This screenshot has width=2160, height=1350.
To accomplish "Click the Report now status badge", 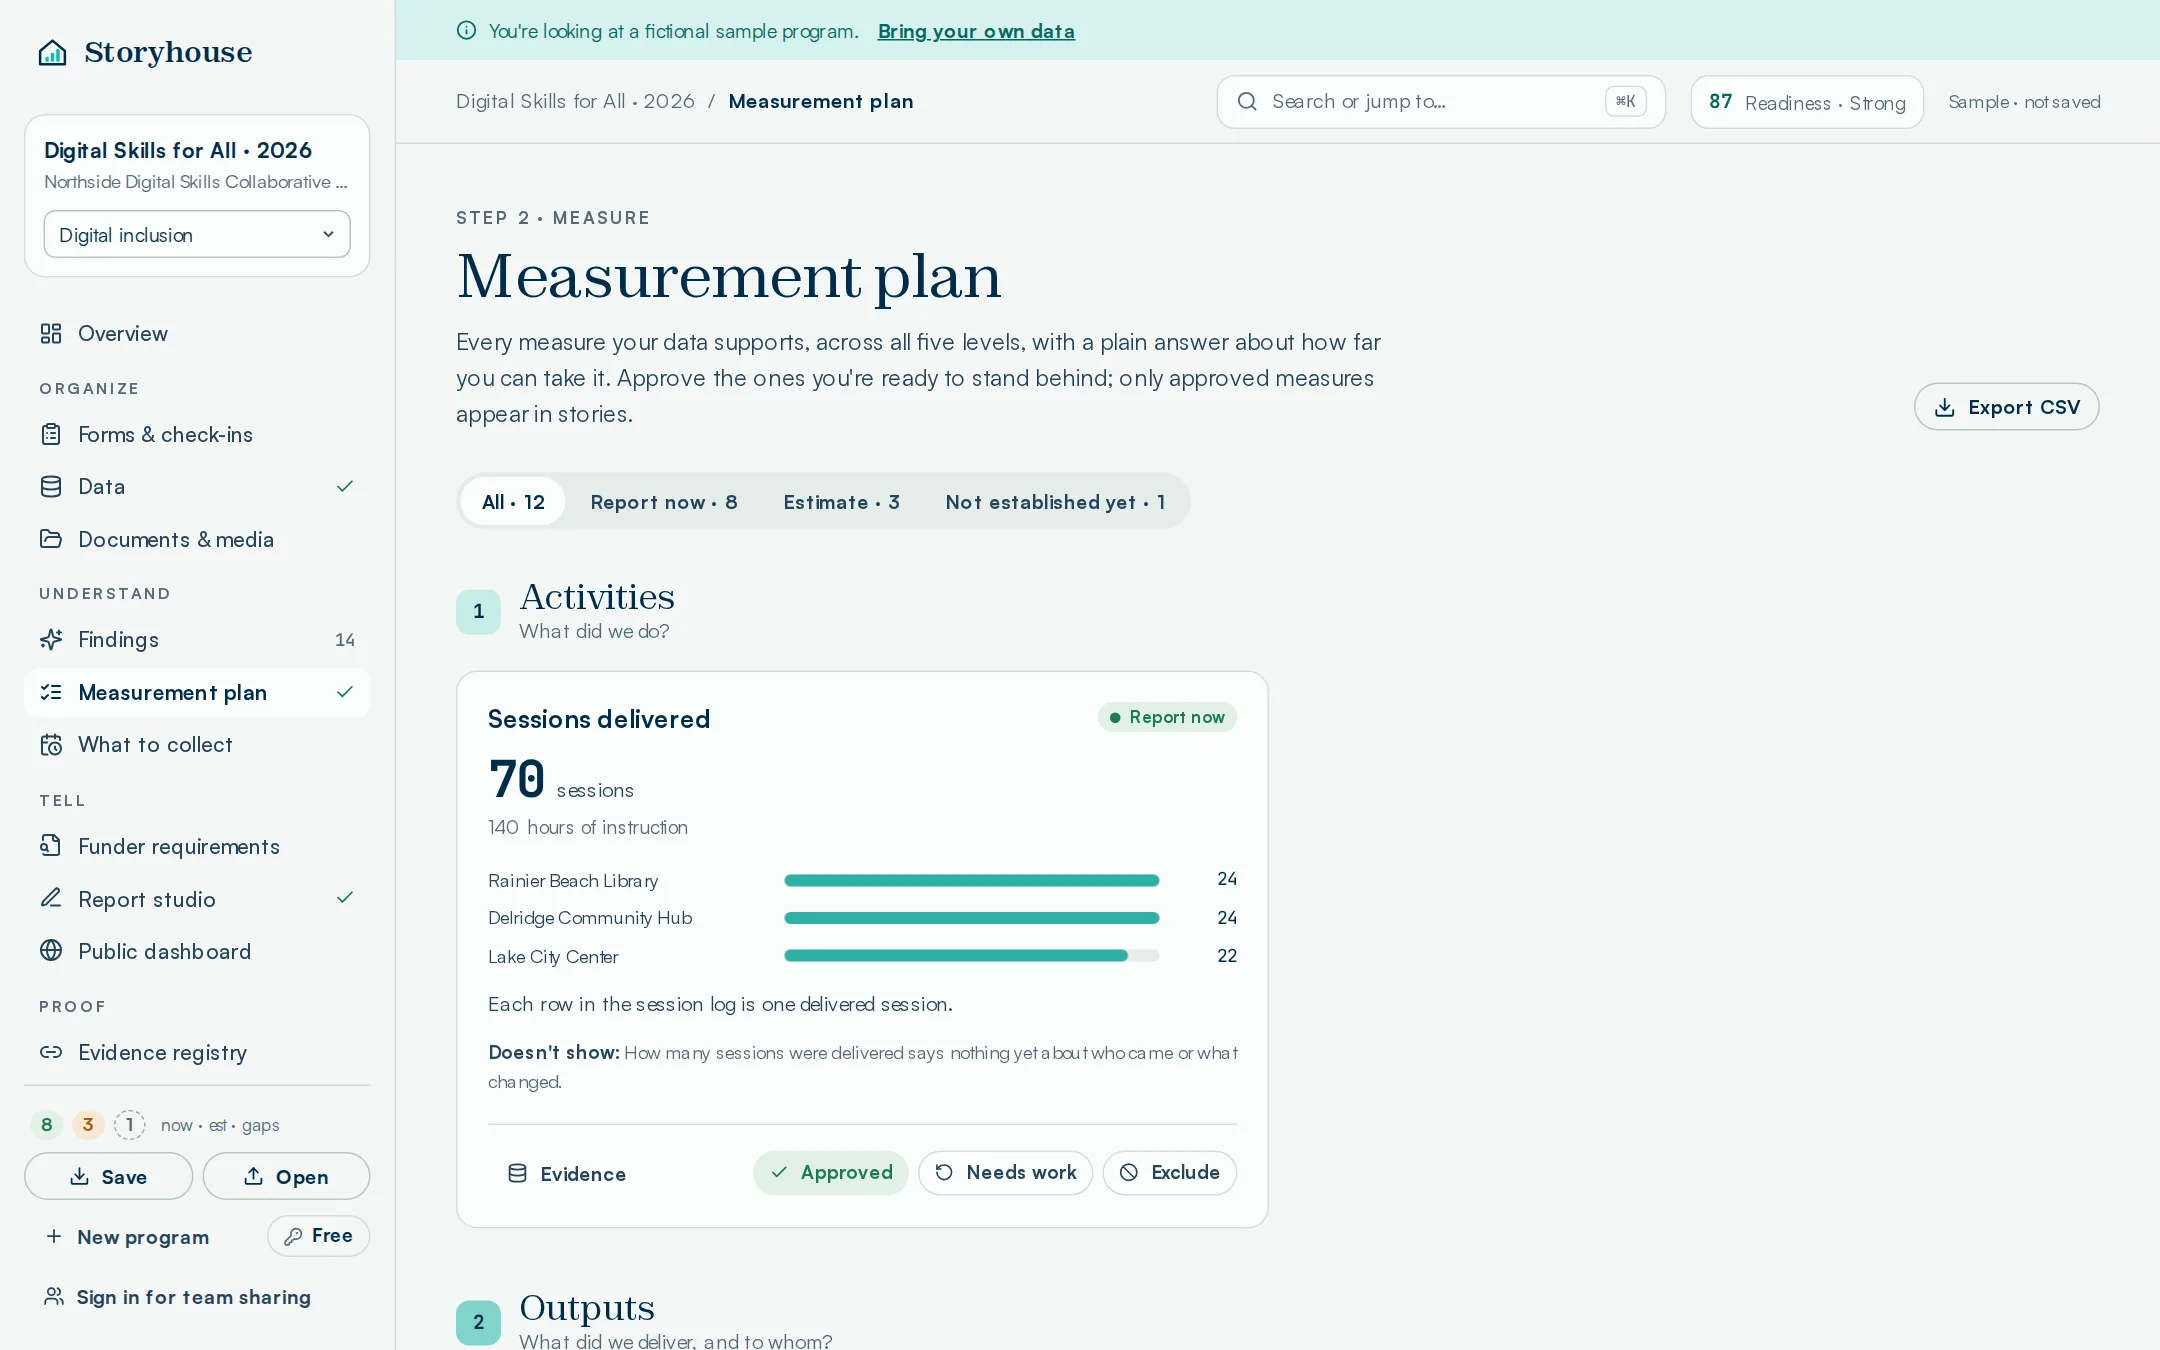I will 1167,717.
